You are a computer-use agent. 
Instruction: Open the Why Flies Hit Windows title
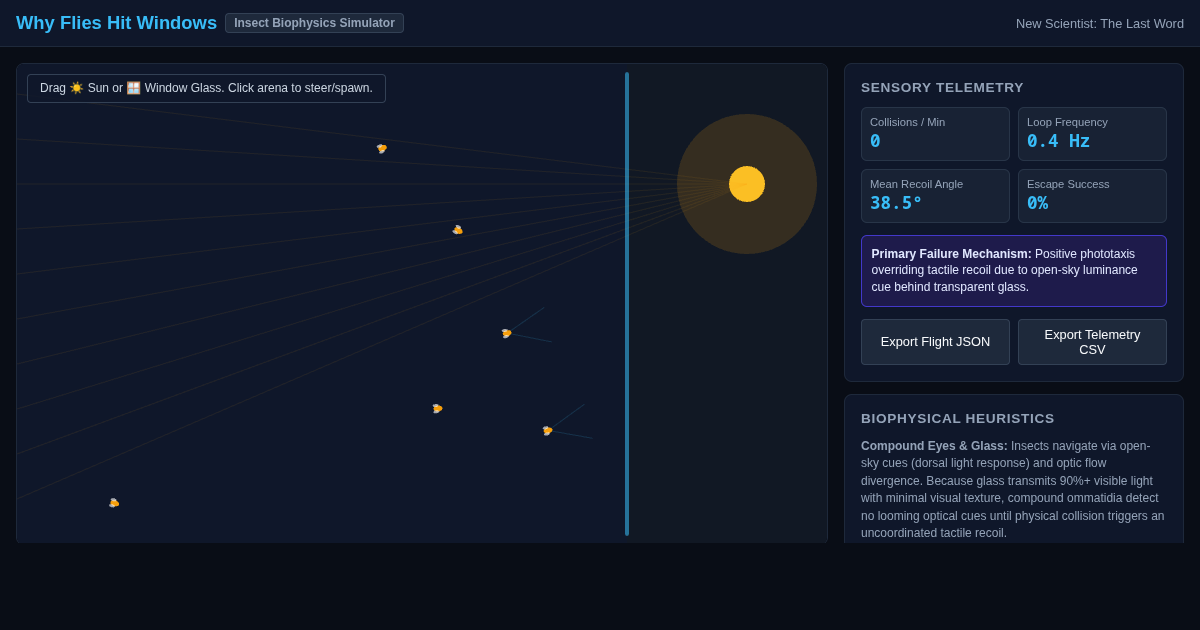click(x=116, y=23)
